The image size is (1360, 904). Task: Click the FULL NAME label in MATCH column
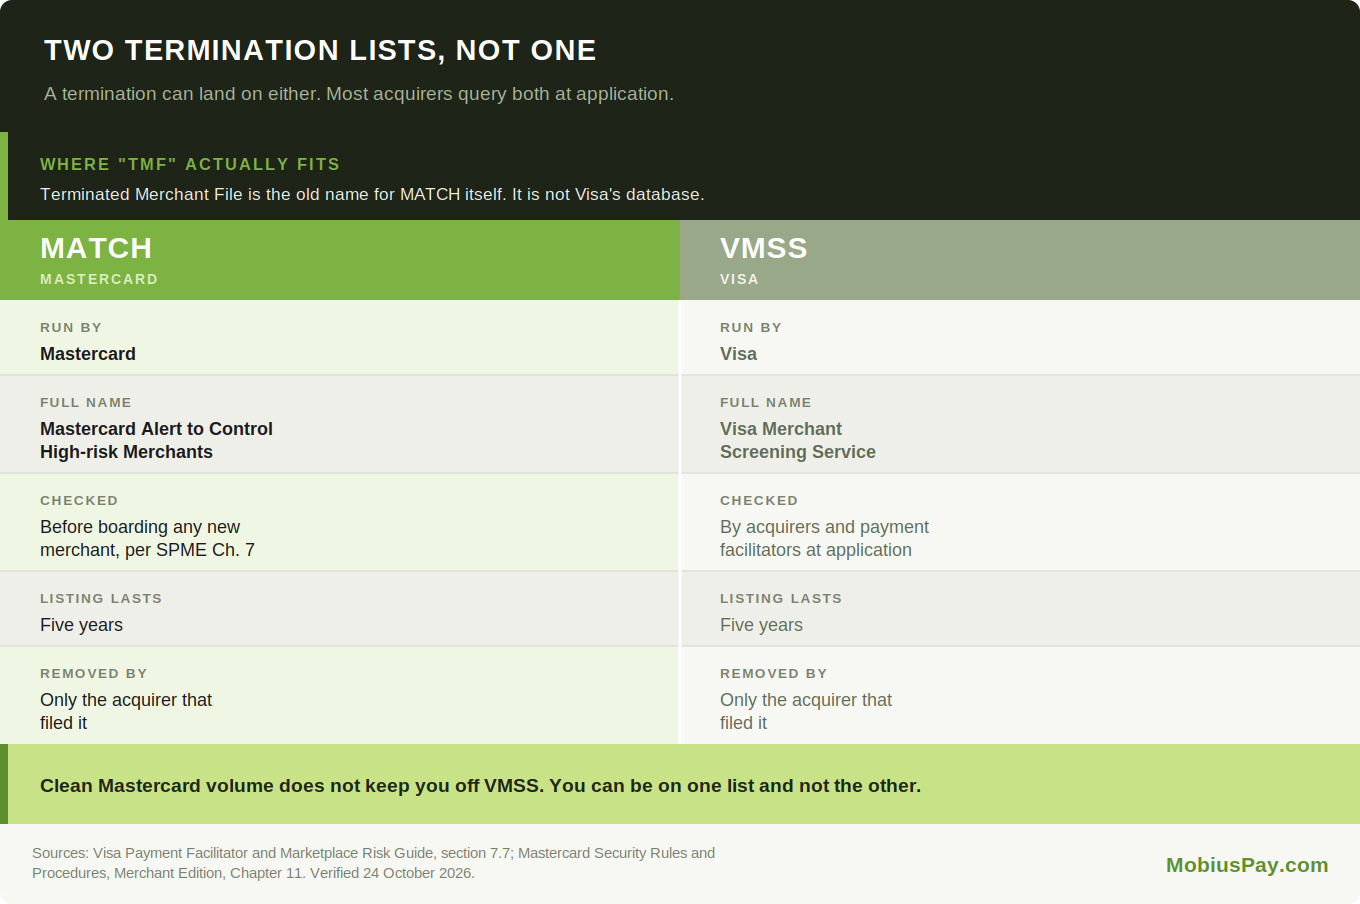coord(86,402)
